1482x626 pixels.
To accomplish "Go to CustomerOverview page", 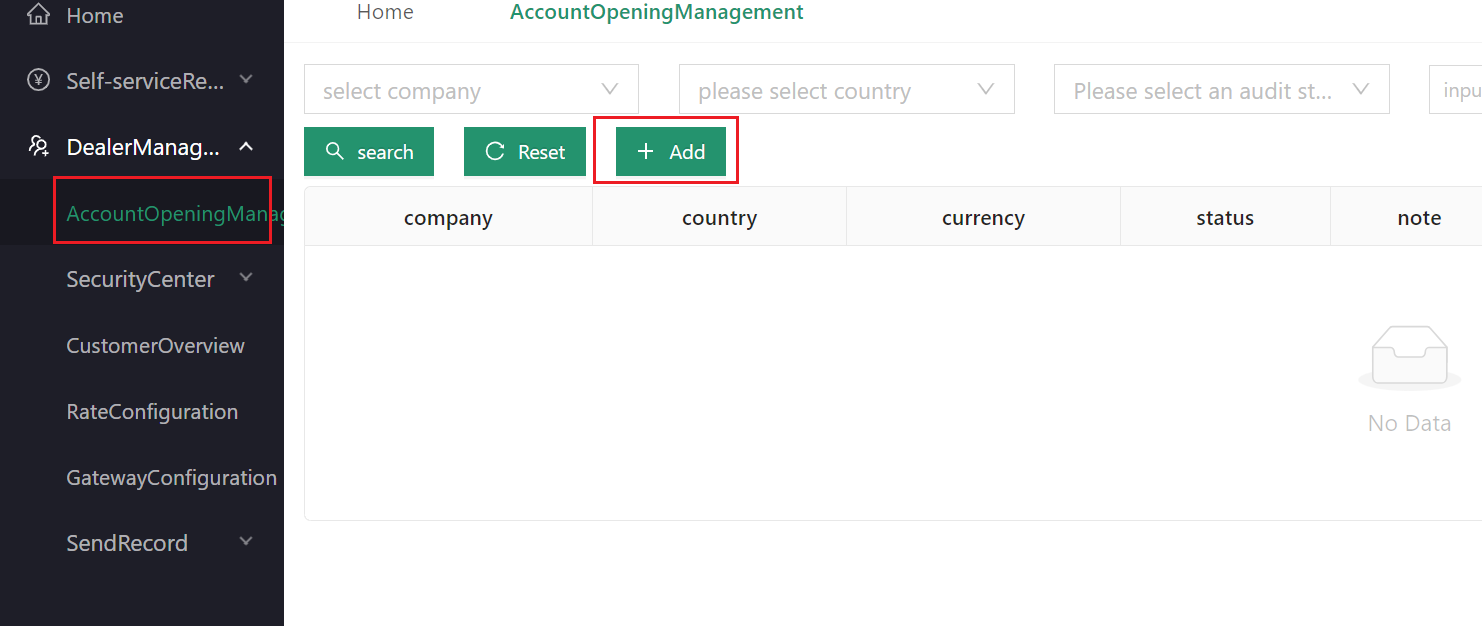I will click(155, 345).
